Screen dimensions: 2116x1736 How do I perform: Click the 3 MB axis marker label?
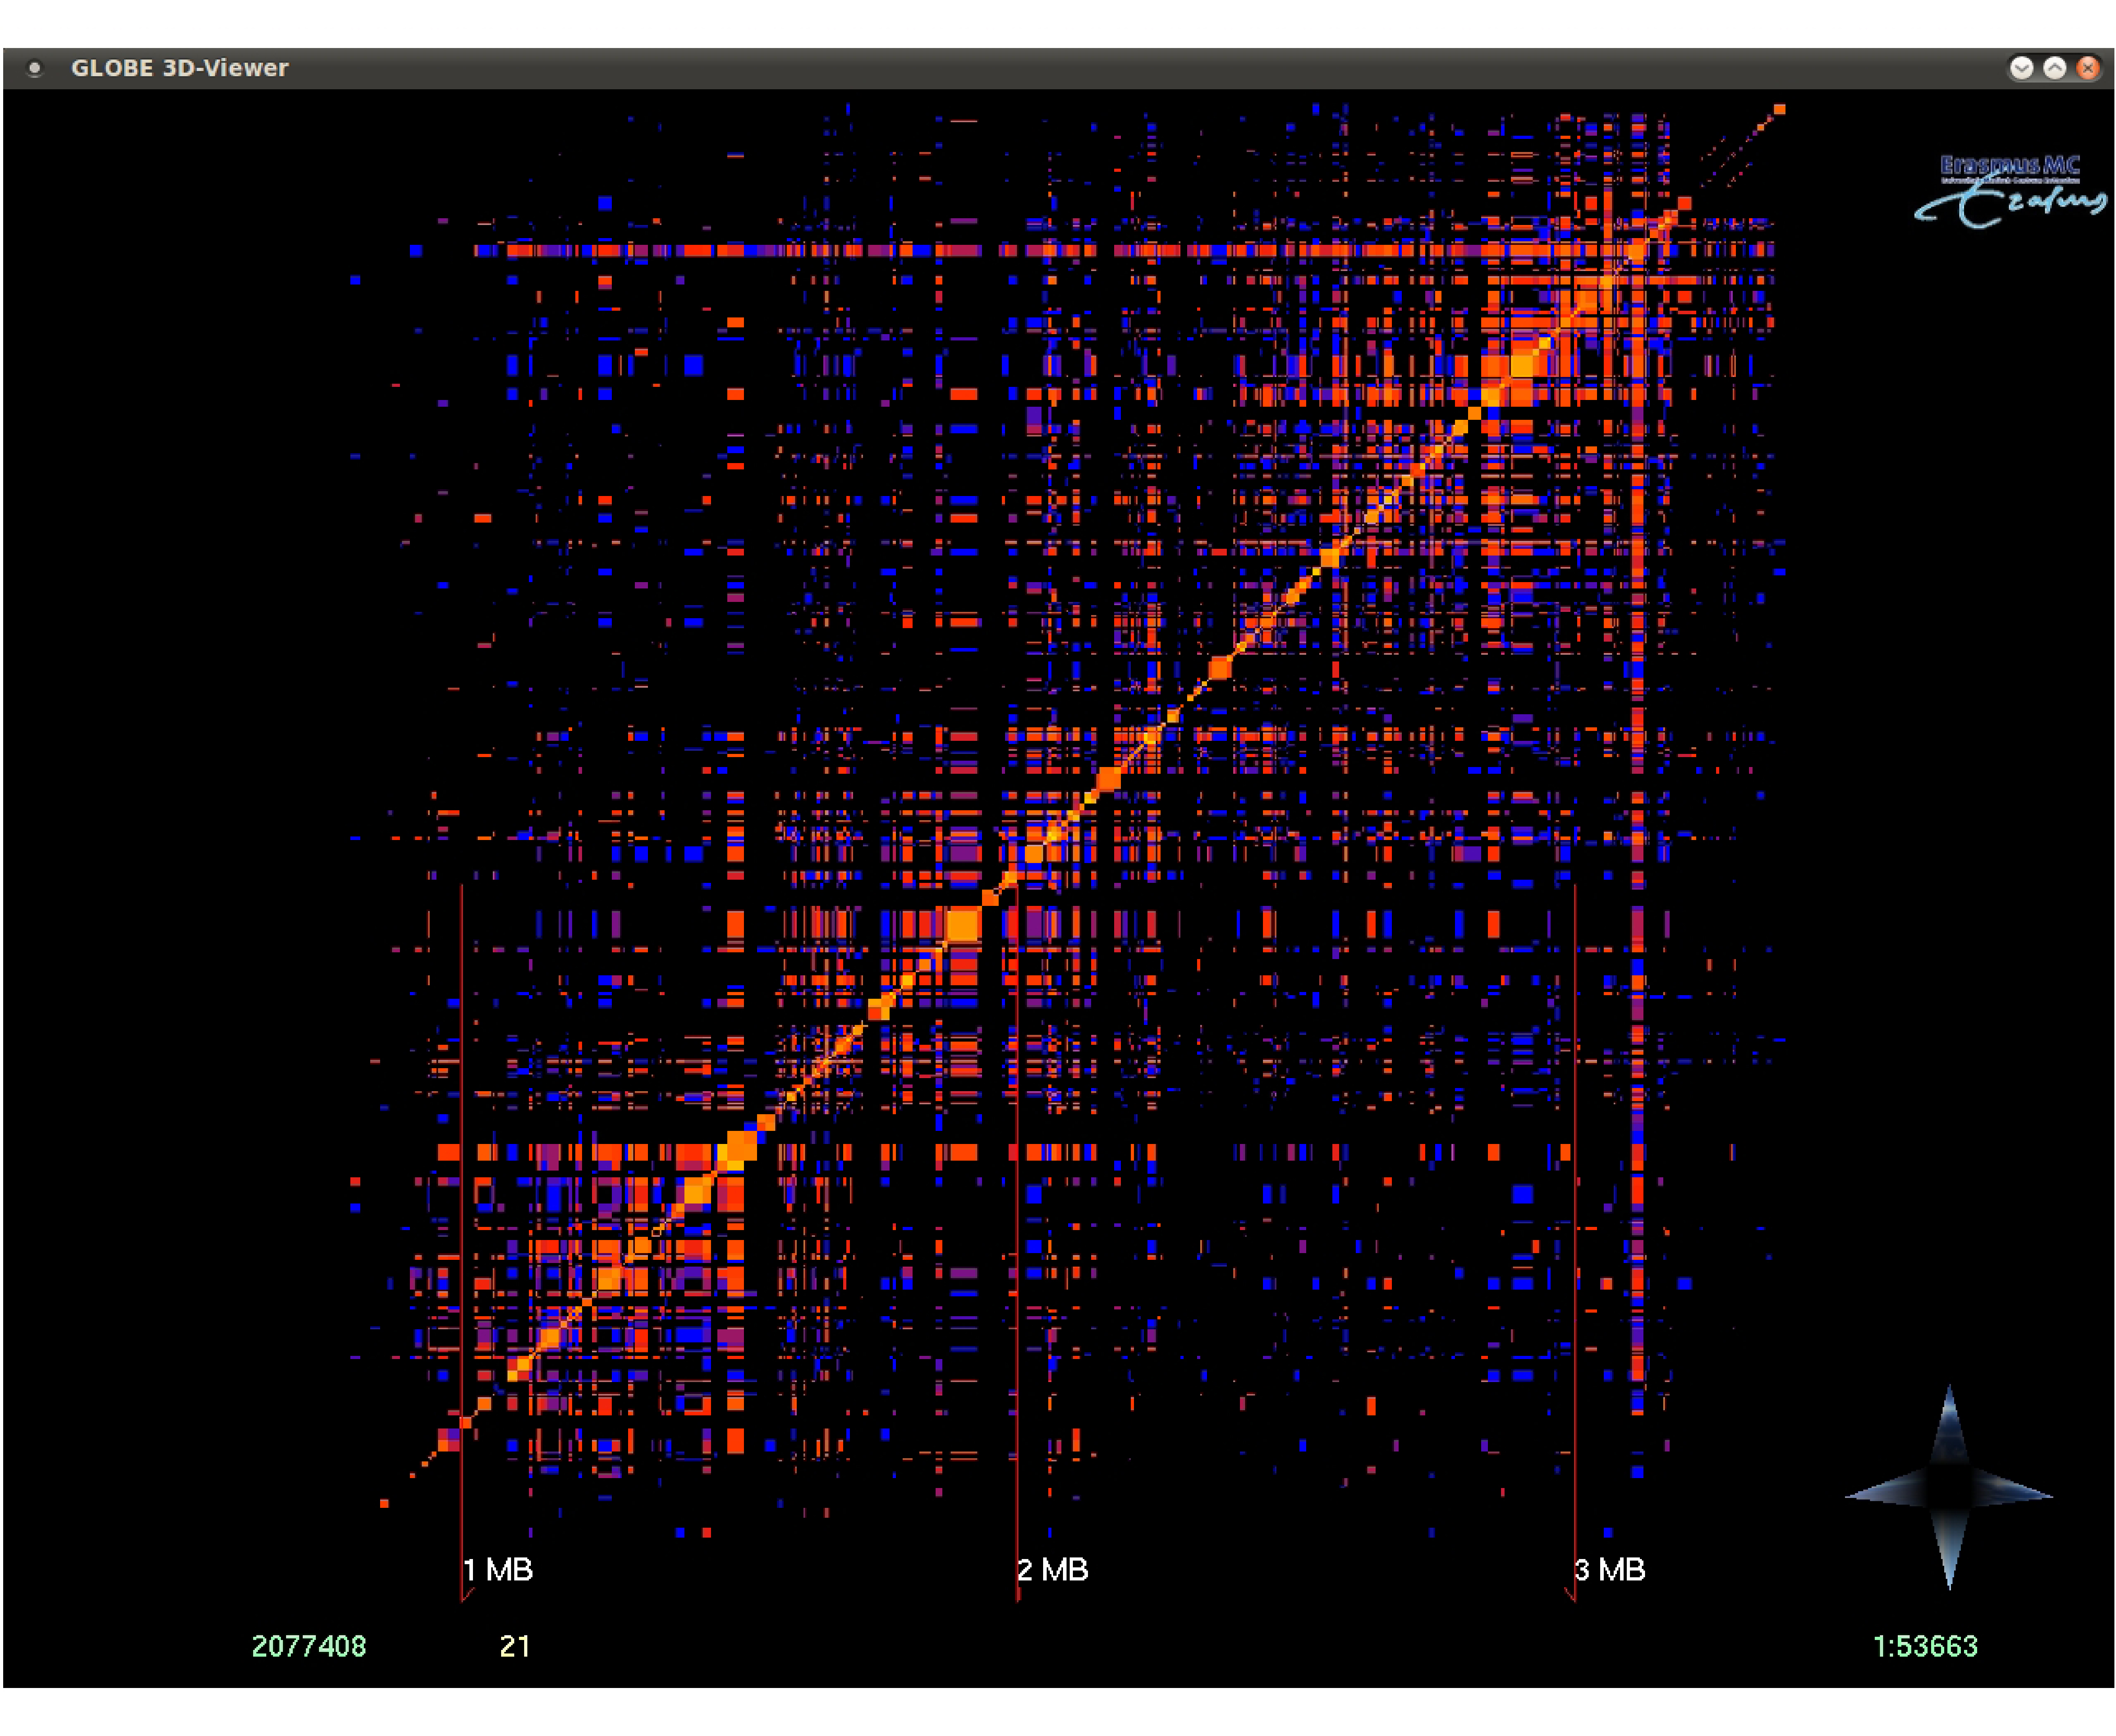click(1610, 1569)
